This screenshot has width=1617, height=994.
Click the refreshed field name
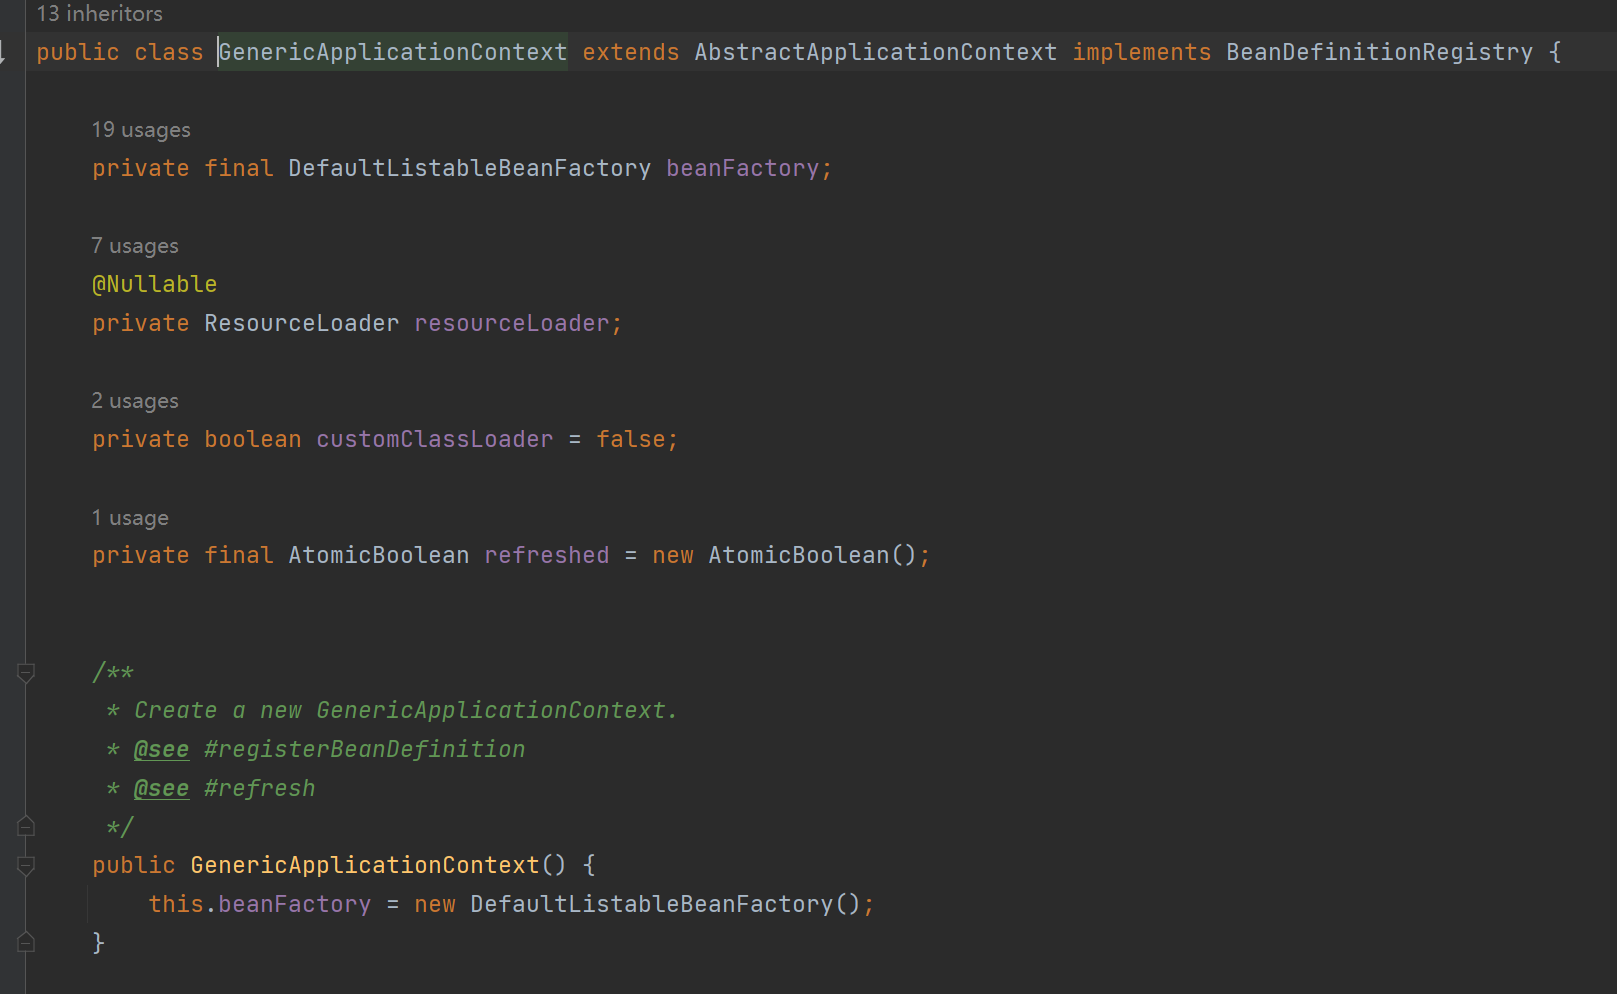pos(546,556)
